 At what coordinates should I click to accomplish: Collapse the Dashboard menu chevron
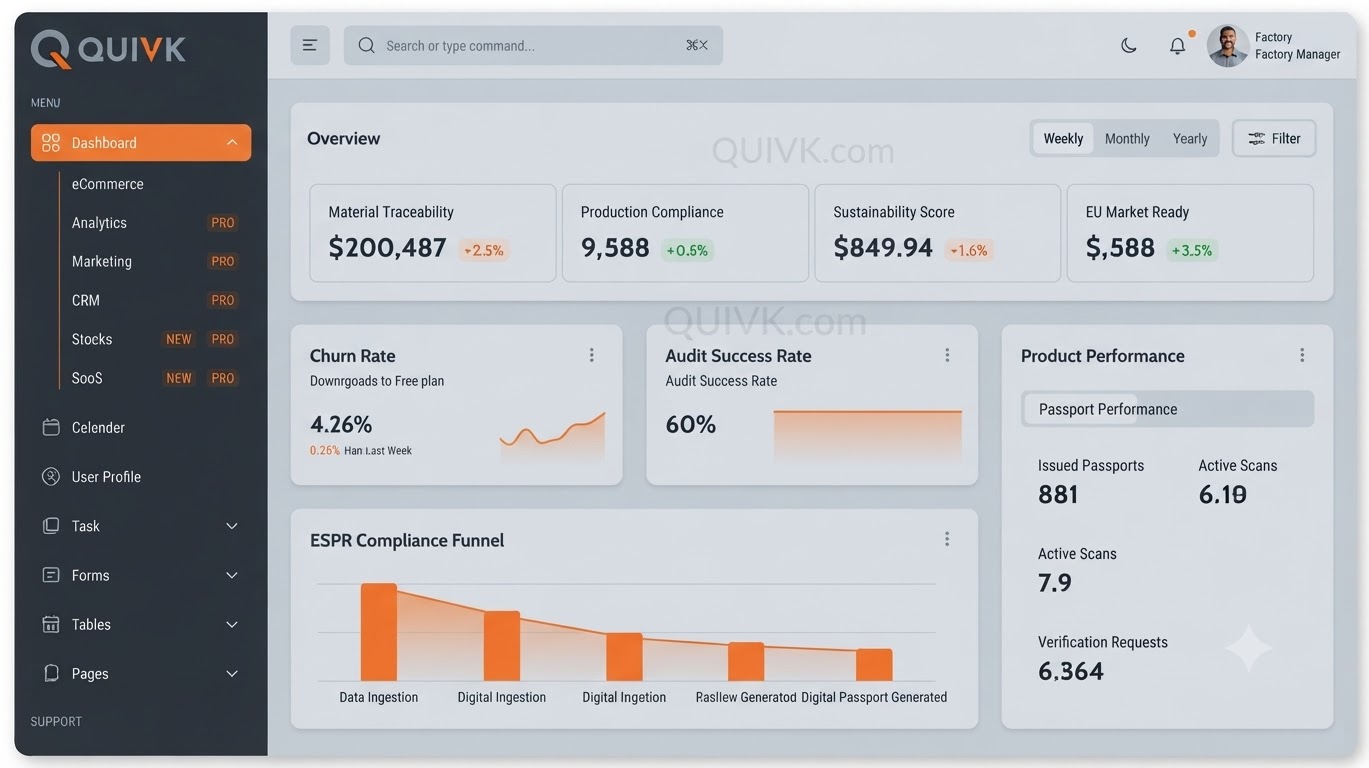tap(232, 143)
